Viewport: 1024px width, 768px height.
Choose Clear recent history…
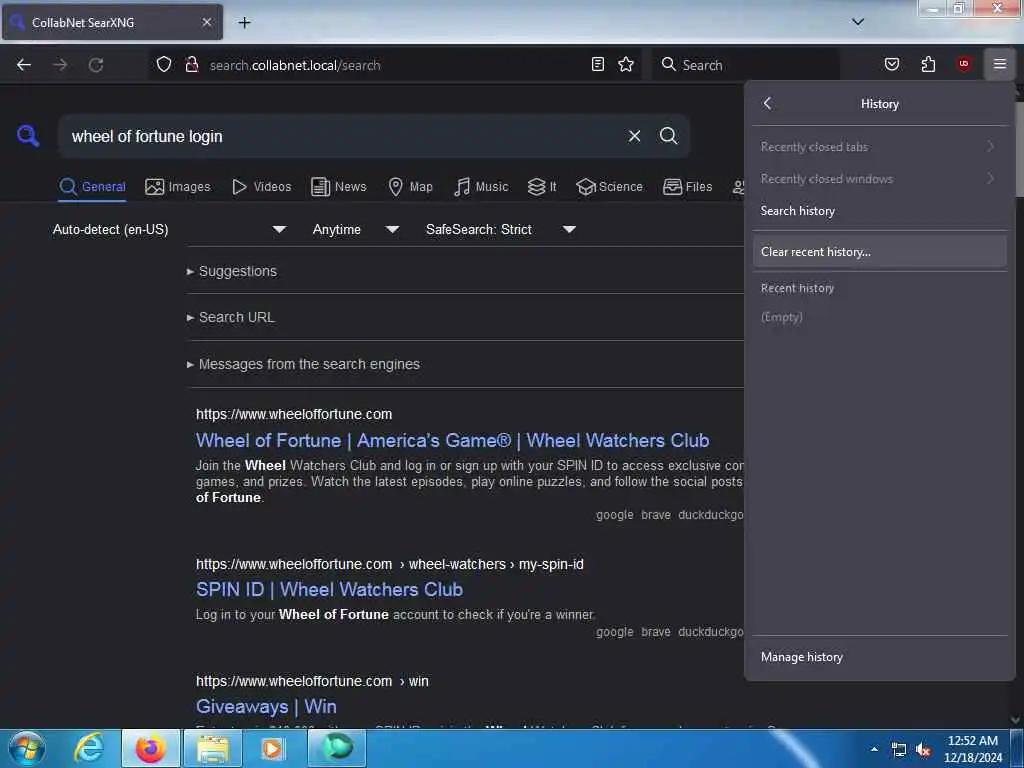click(x=879, y=252)
